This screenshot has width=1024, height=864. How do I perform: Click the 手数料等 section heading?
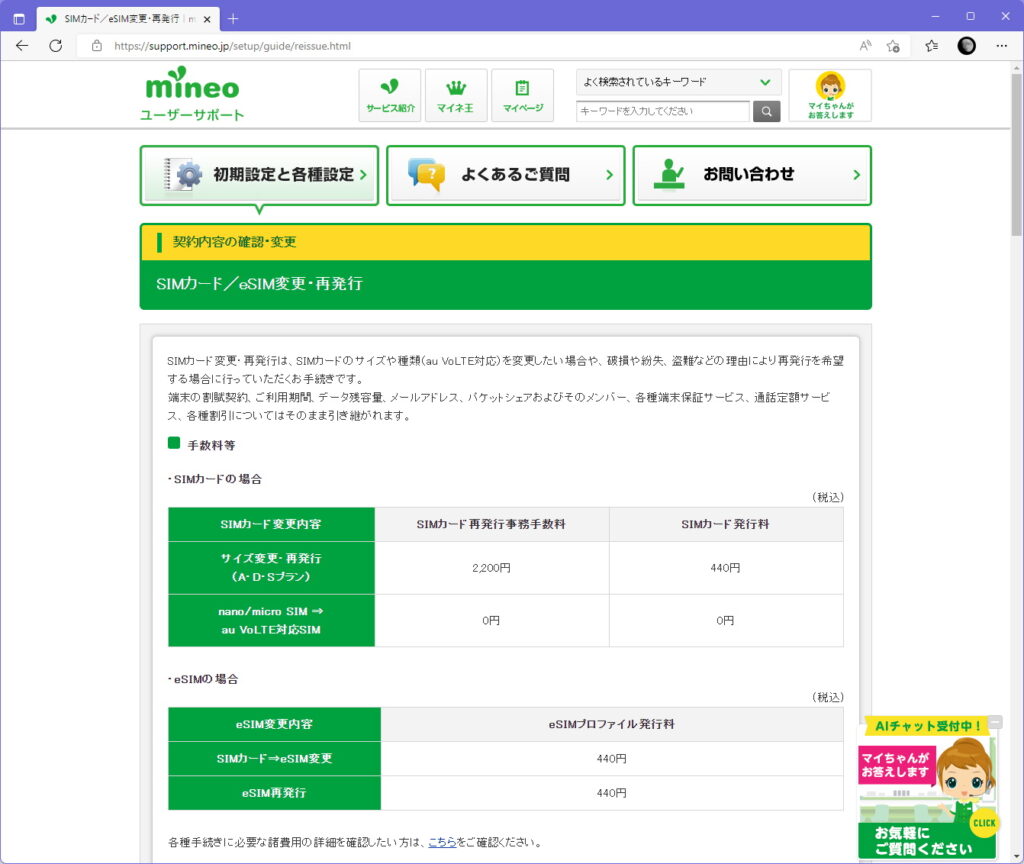point(211,445)
